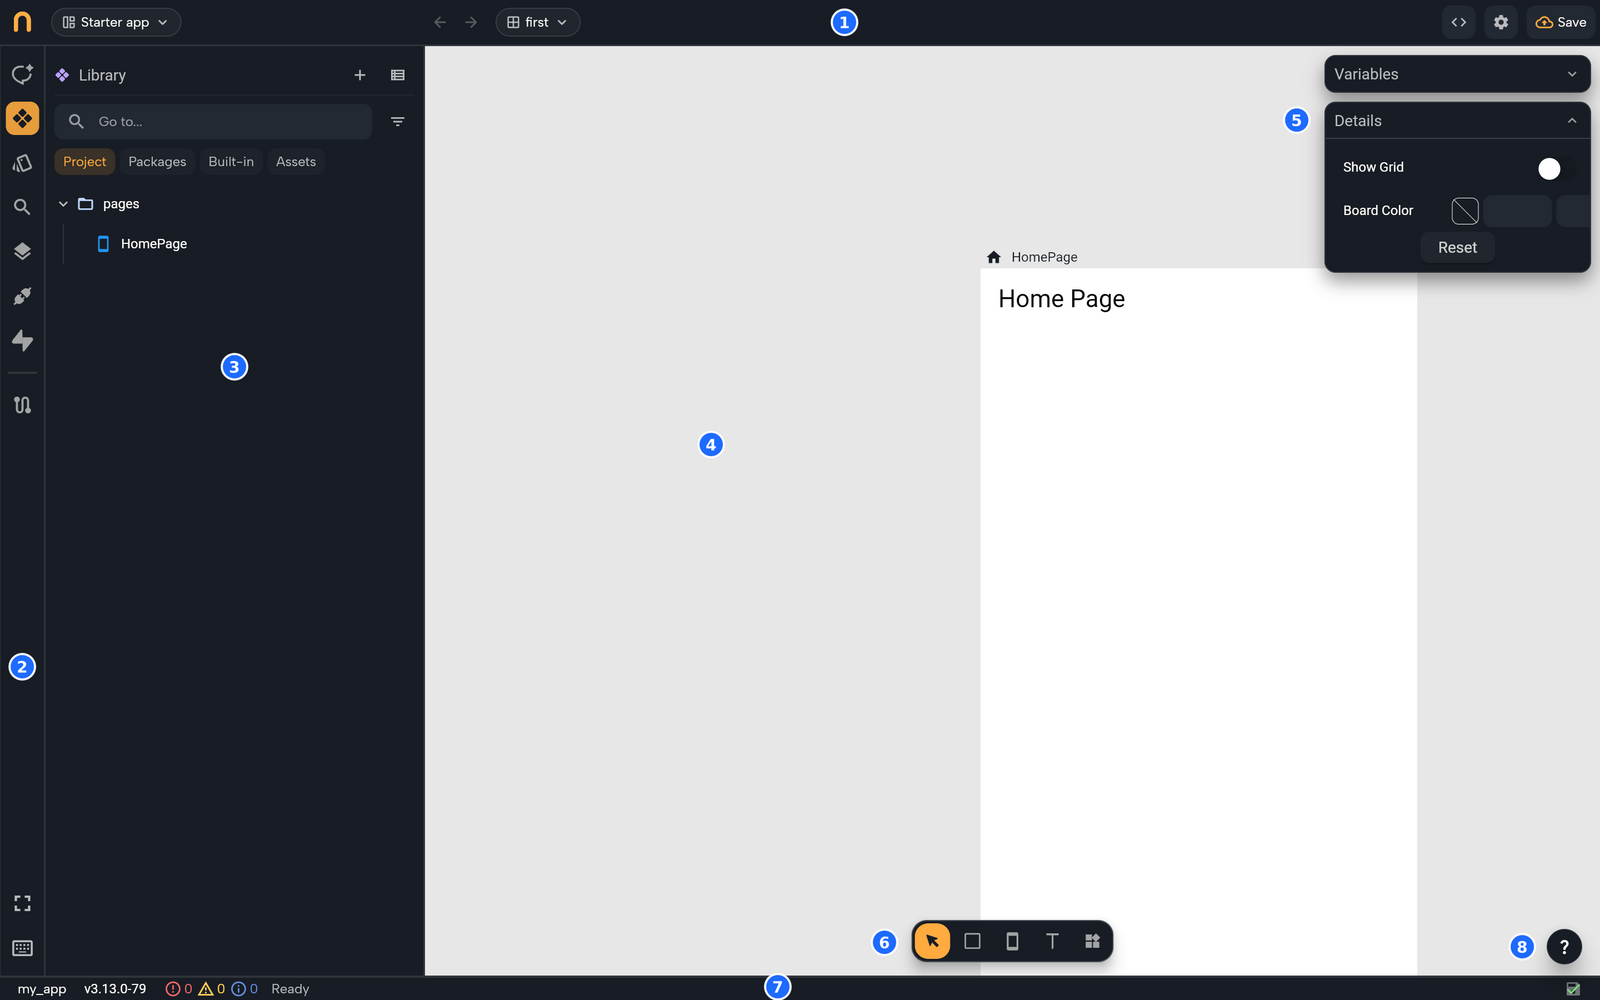Collapse the pages folder chevron
1600x1000 pixels.
pos(63,204)
